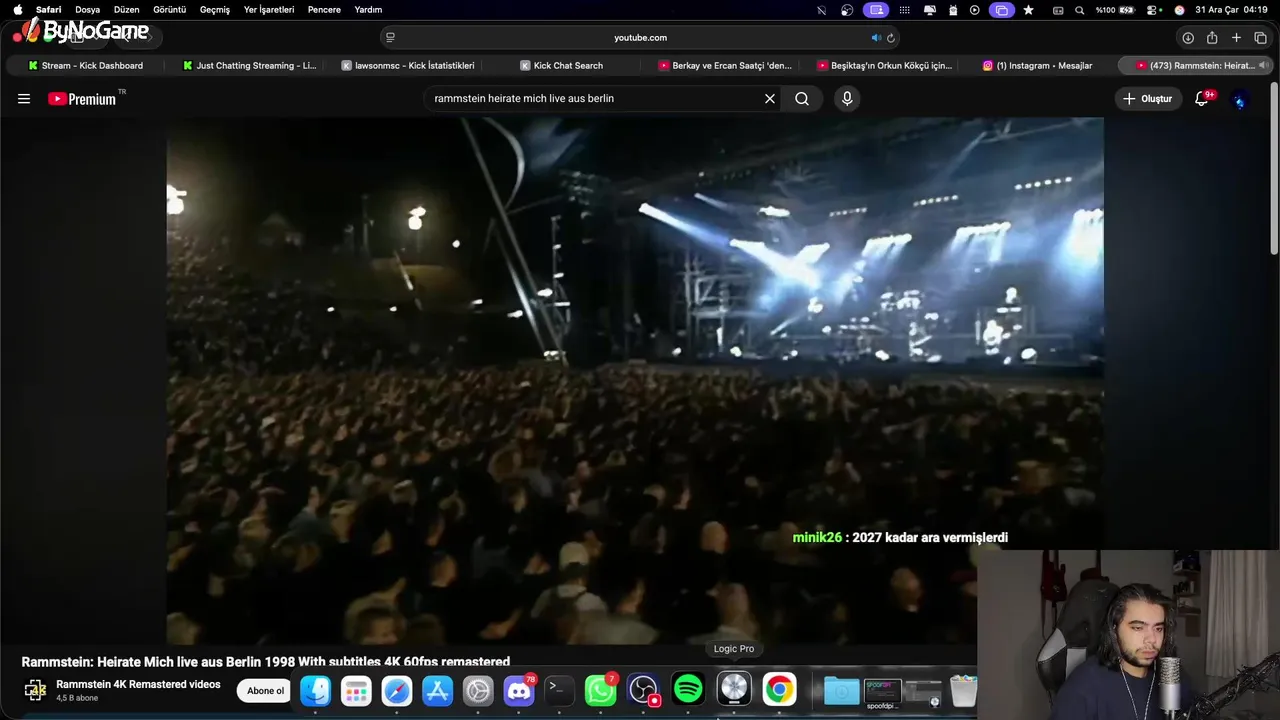The image size is (1280, 720).
Task: Open Safari downloads list
Action: click(x=1188, y=38)
